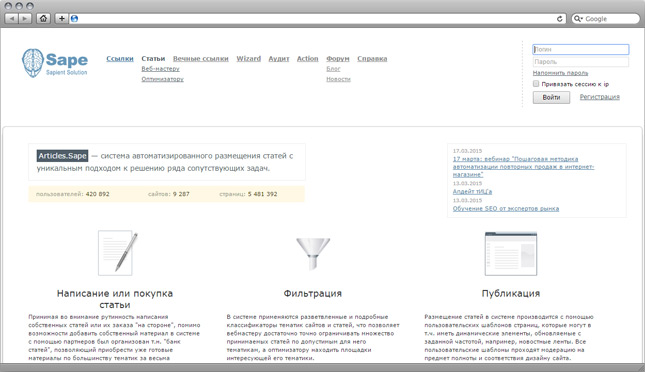The height and width of the screenshot is (372, 645).
Task: Click the 17.03.2015 news date
Action: point(467,151)
